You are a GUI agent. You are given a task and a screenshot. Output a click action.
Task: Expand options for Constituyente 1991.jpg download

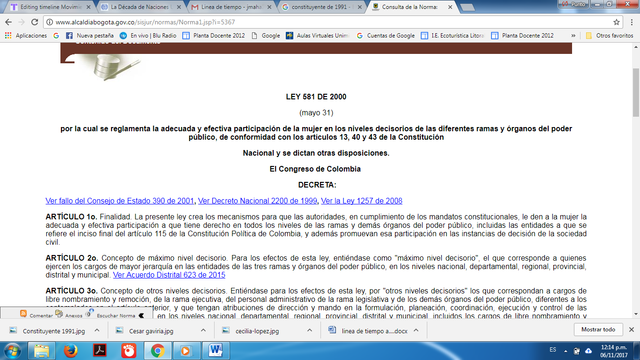tap(97, 331)
